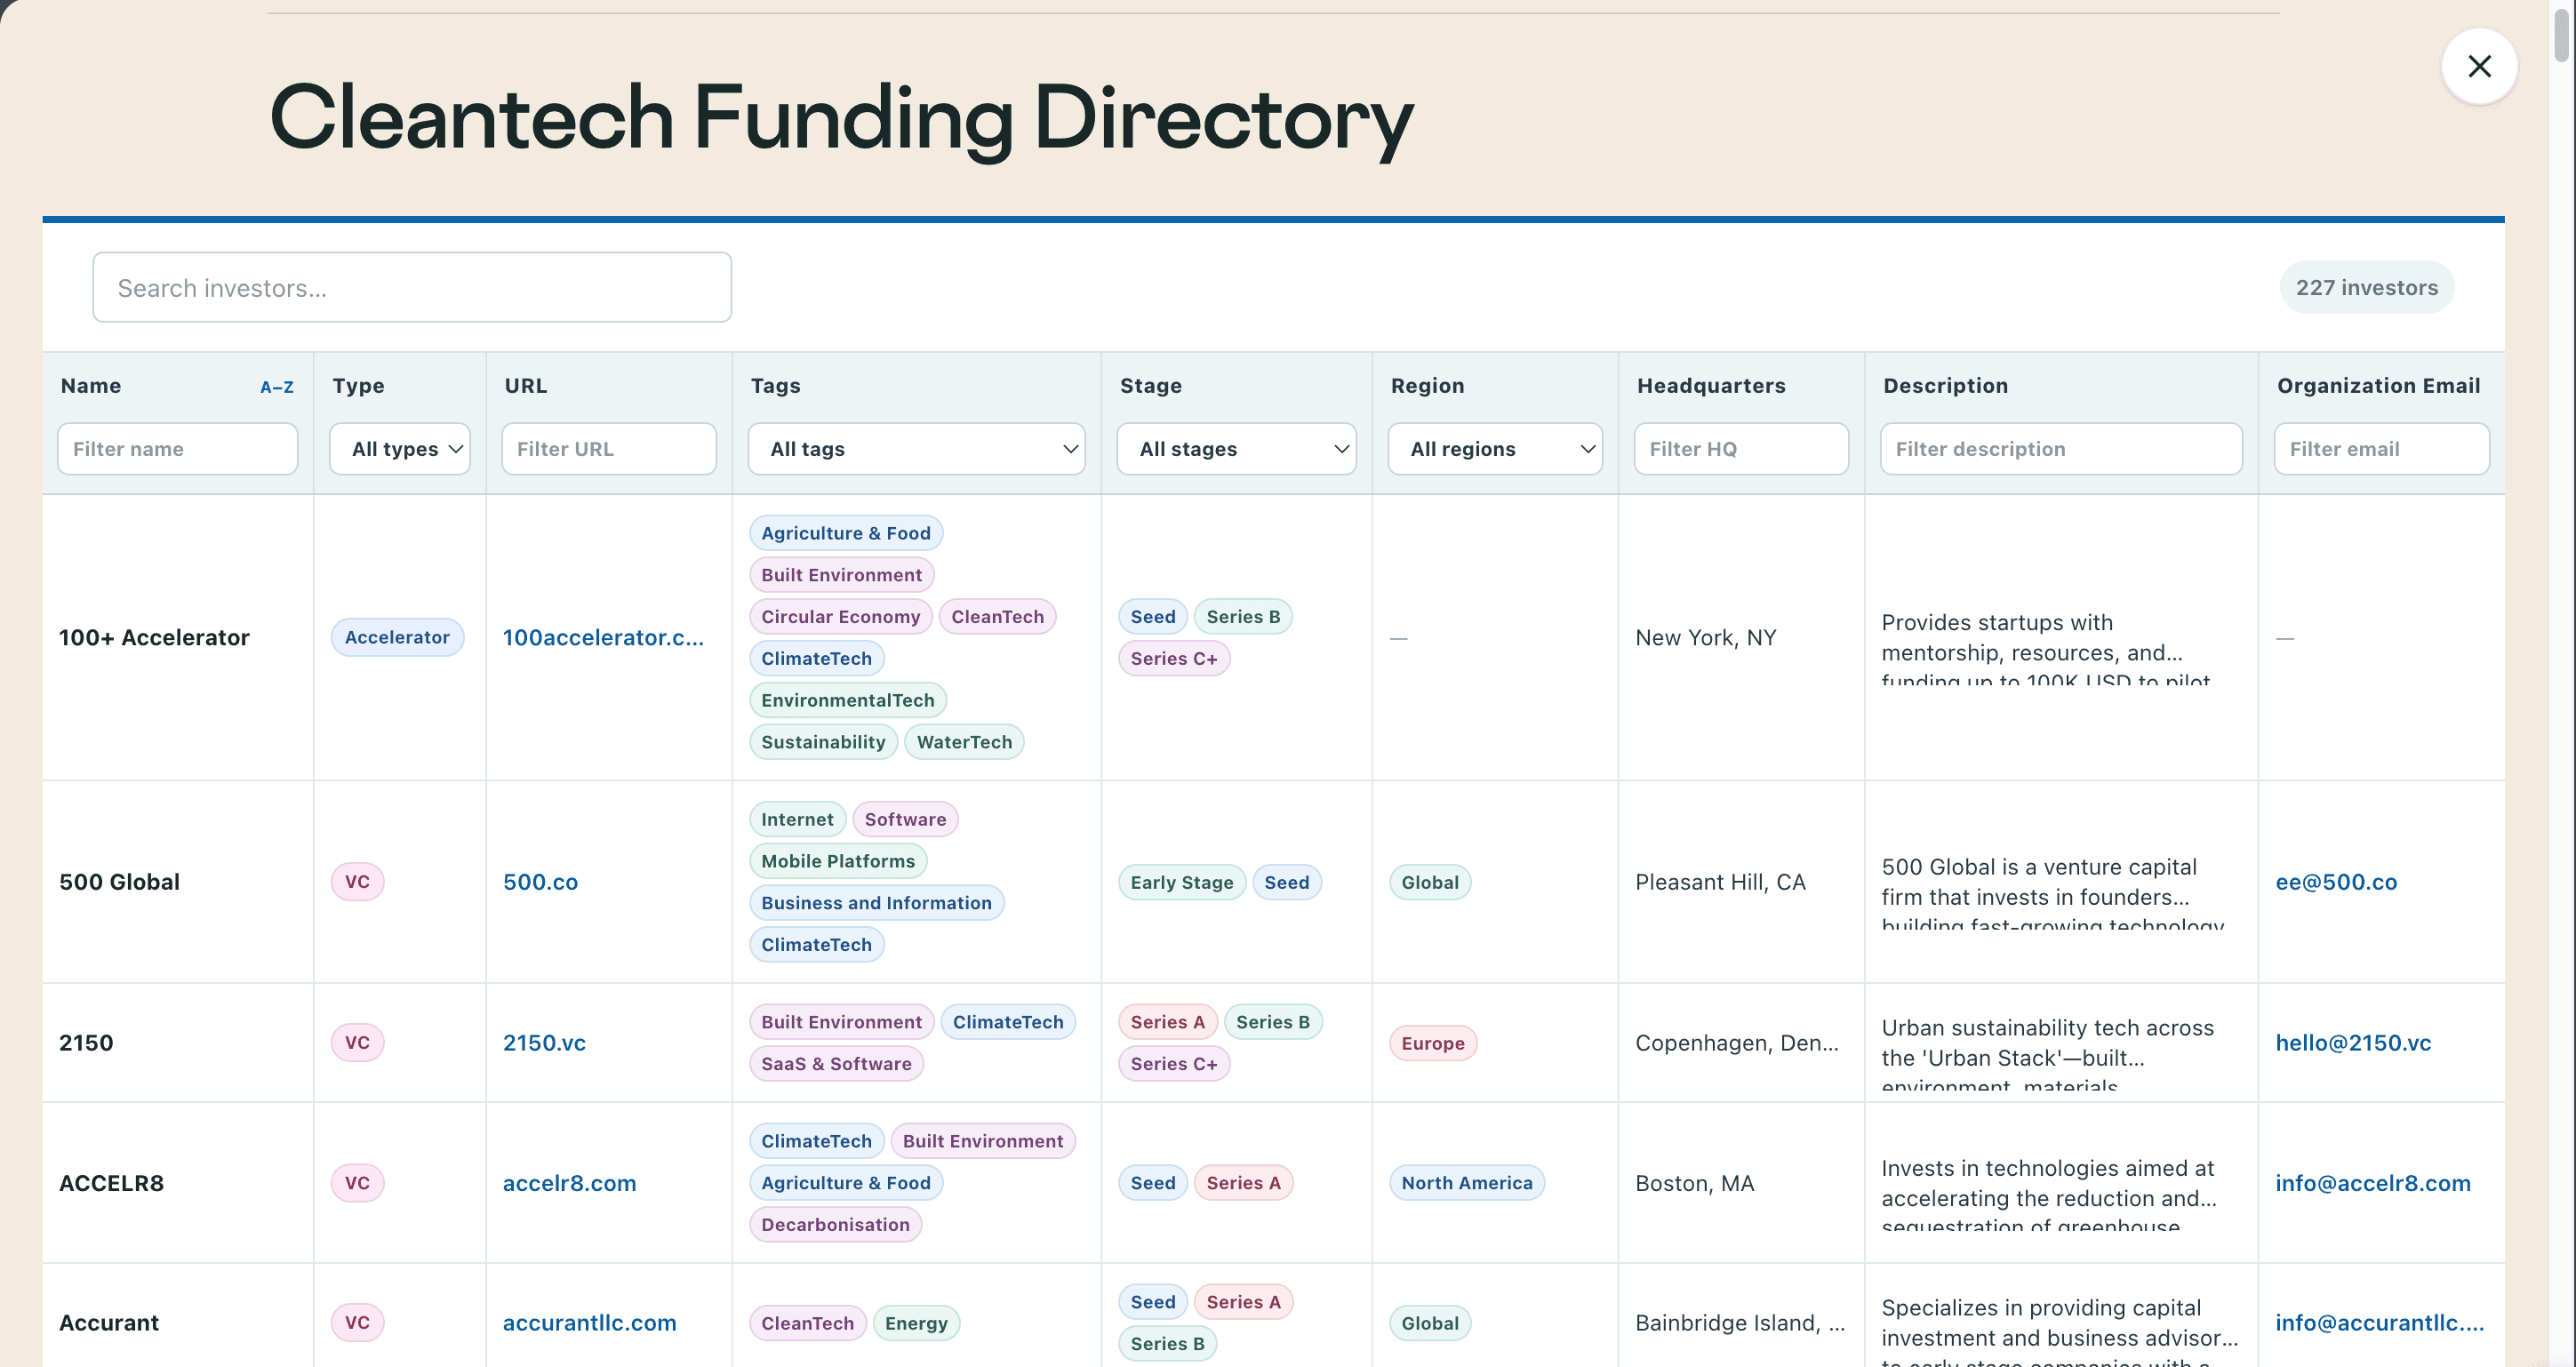Click the Business and Information tag
This screenshot has height=1367, width=2576.
(x=876, y=903)
